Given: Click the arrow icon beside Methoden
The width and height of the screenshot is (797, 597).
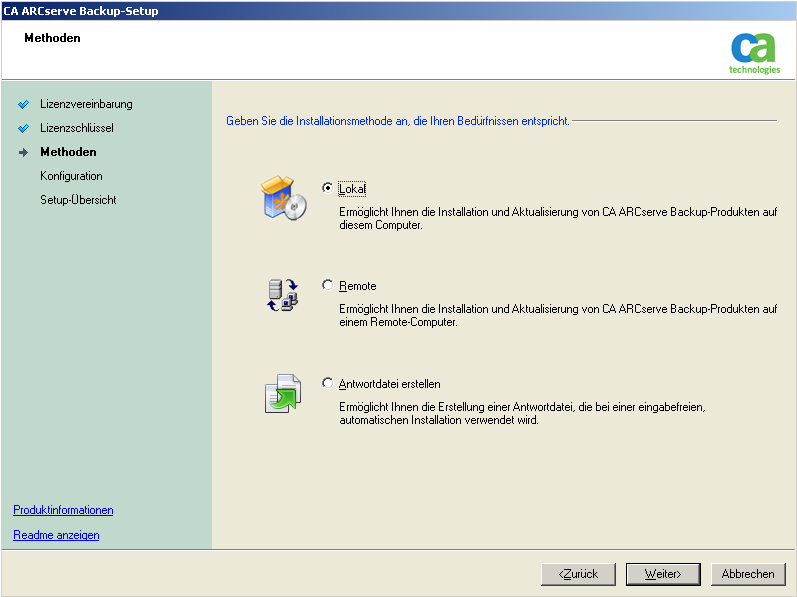Looking at the screenshot, I should click(x=24, y=152).
